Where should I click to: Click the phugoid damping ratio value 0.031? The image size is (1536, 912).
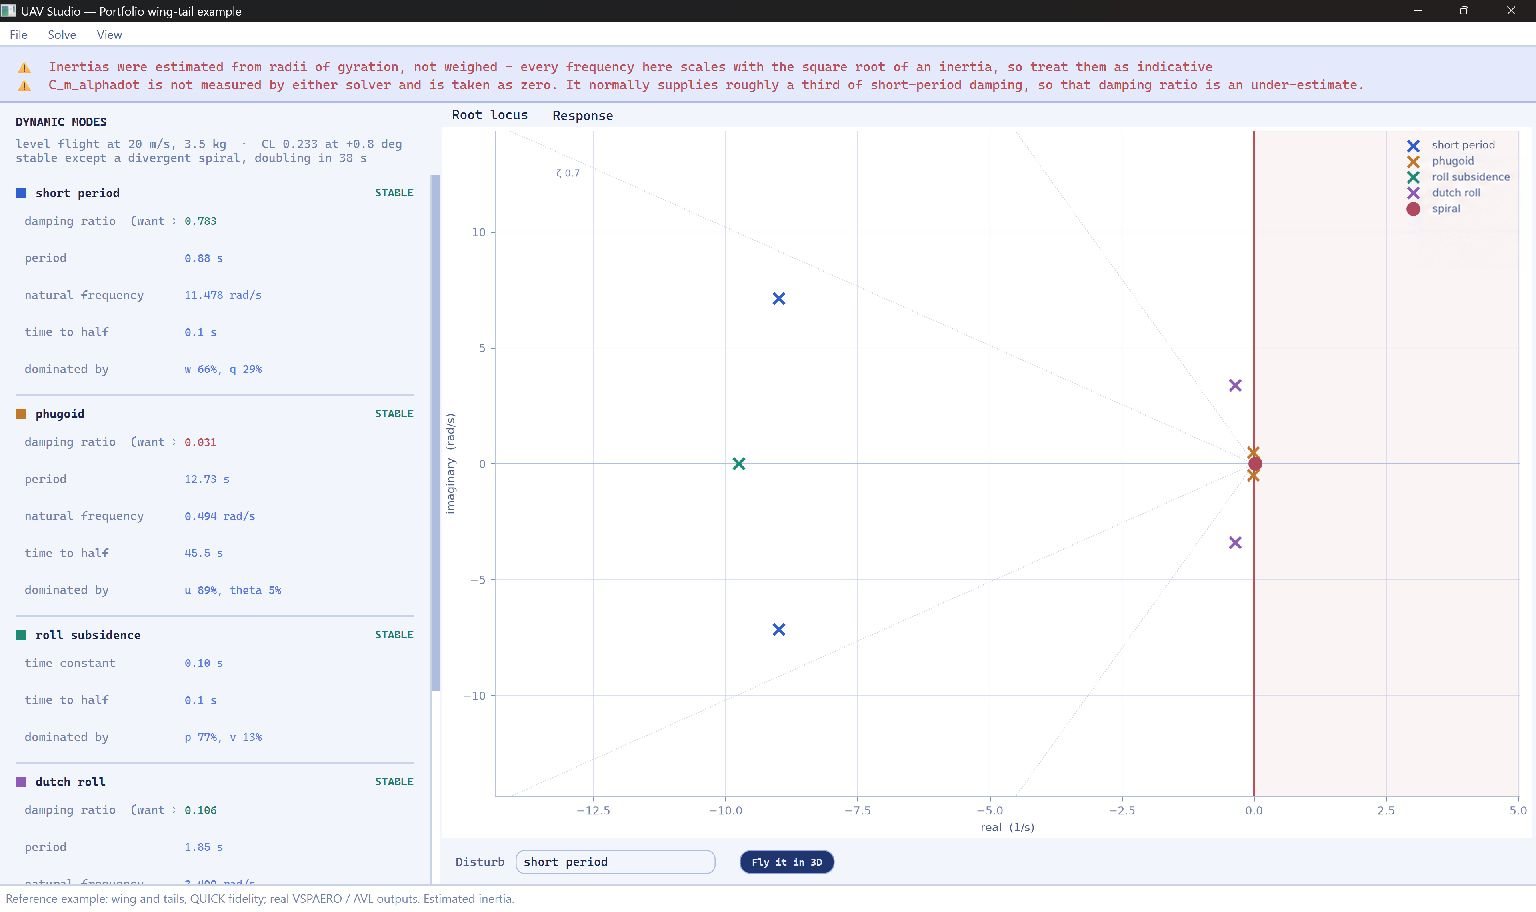(200, 442)
